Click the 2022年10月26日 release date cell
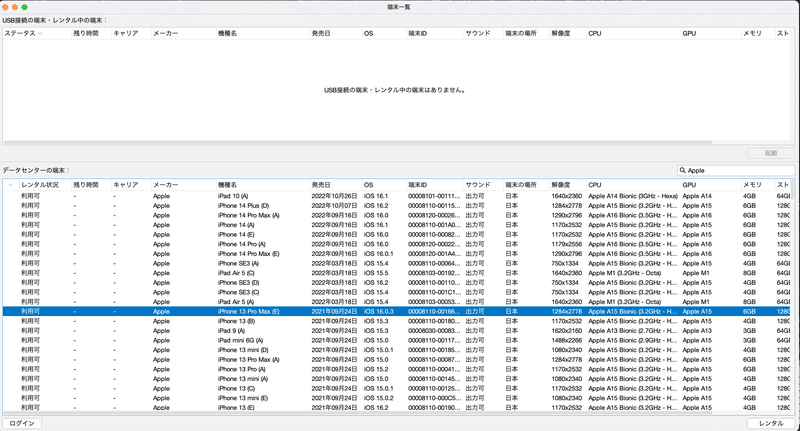This screenshot has height=431, width=800. point(334,196)
